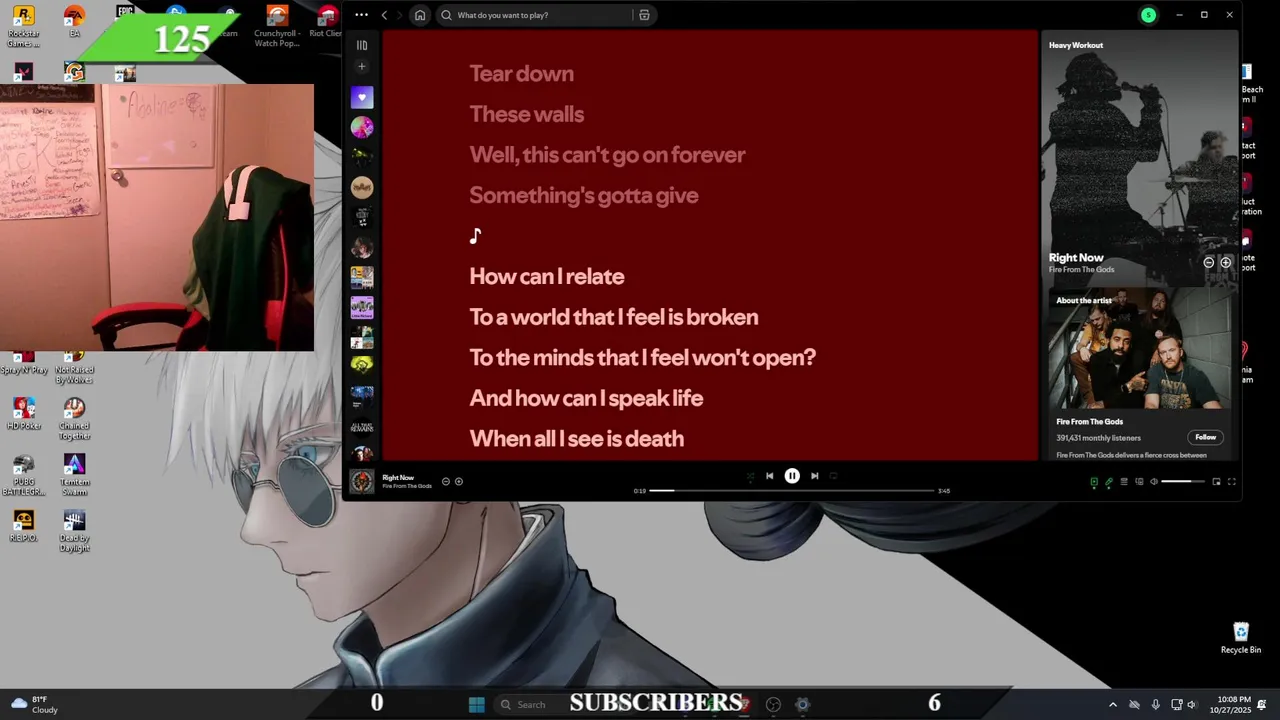Expand Your Library sidebar

362,45
